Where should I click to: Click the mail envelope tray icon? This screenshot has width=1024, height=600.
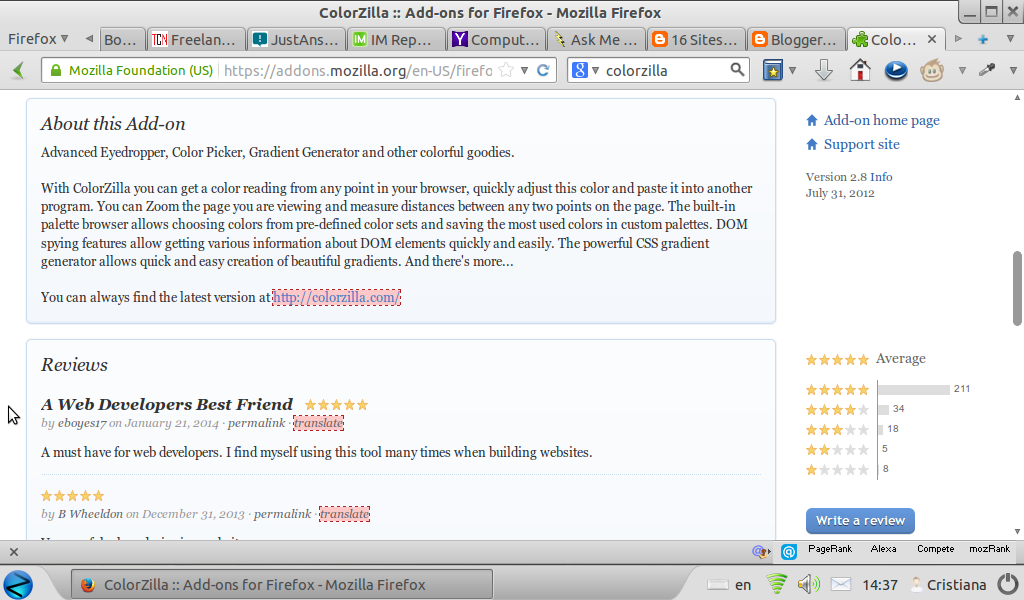coord(841,584)
